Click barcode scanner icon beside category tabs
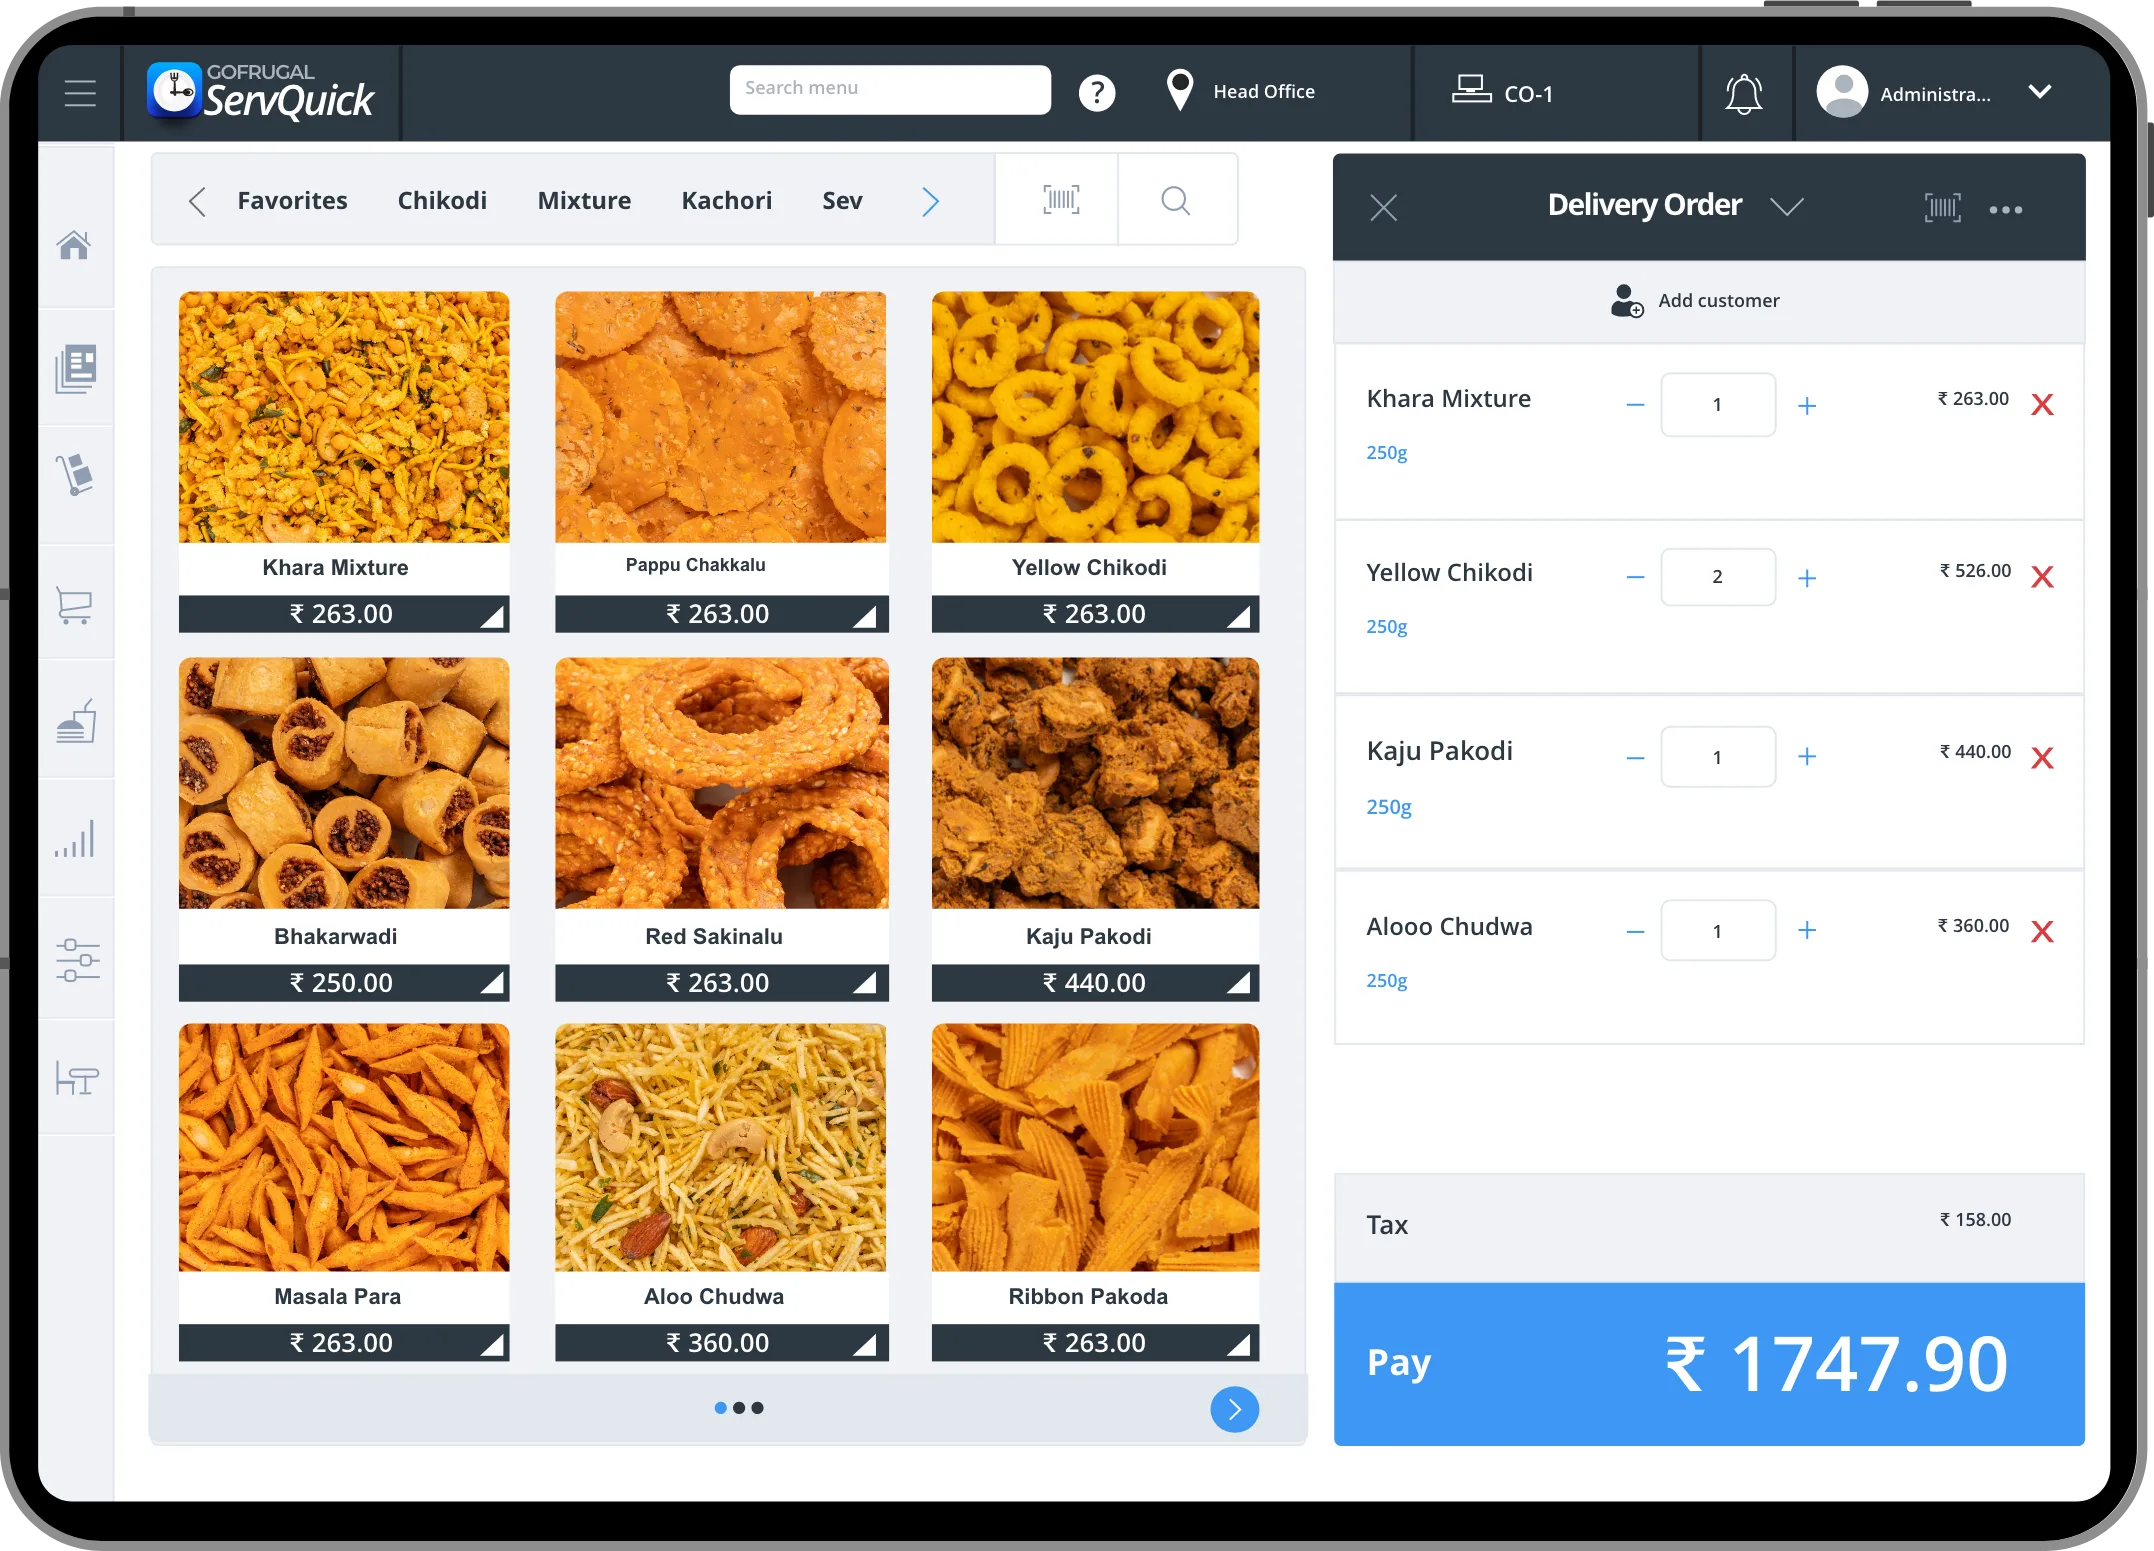The image size is (2154, 1551). tap(1060, 200)
